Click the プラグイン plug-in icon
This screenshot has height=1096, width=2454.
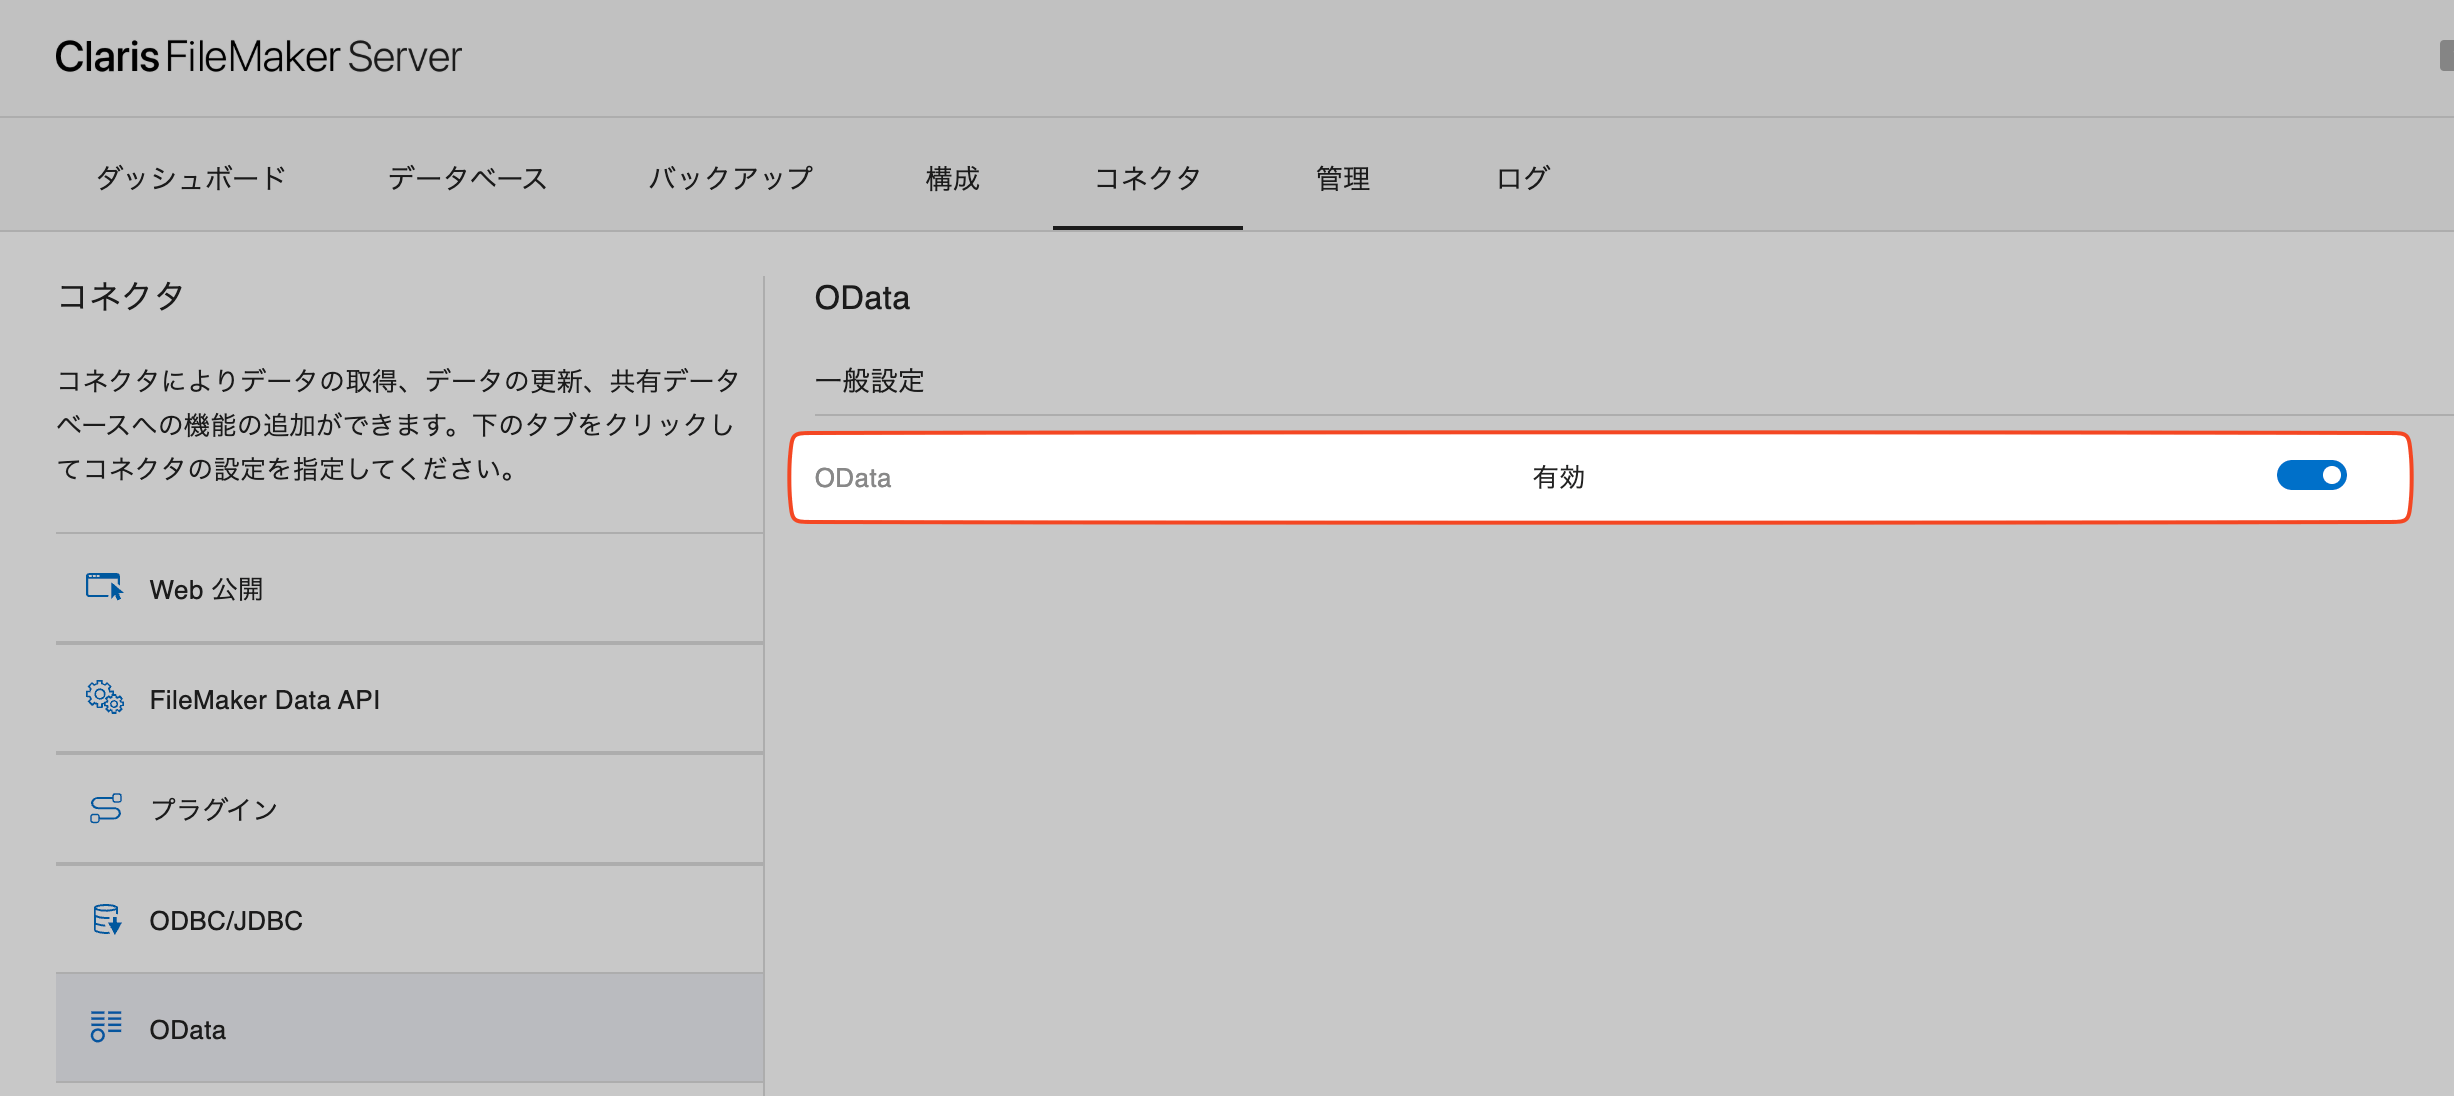105,808
